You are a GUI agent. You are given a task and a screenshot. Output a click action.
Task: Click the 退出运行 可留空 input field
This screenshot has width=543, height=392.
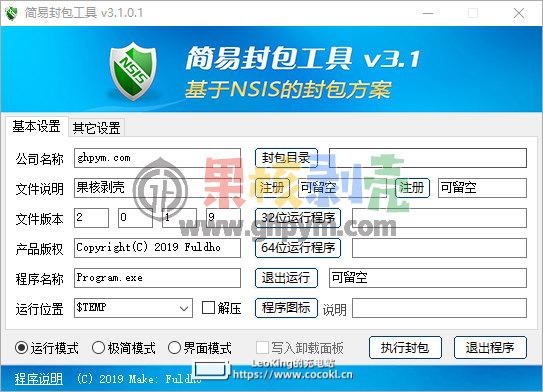coord(428,278)
